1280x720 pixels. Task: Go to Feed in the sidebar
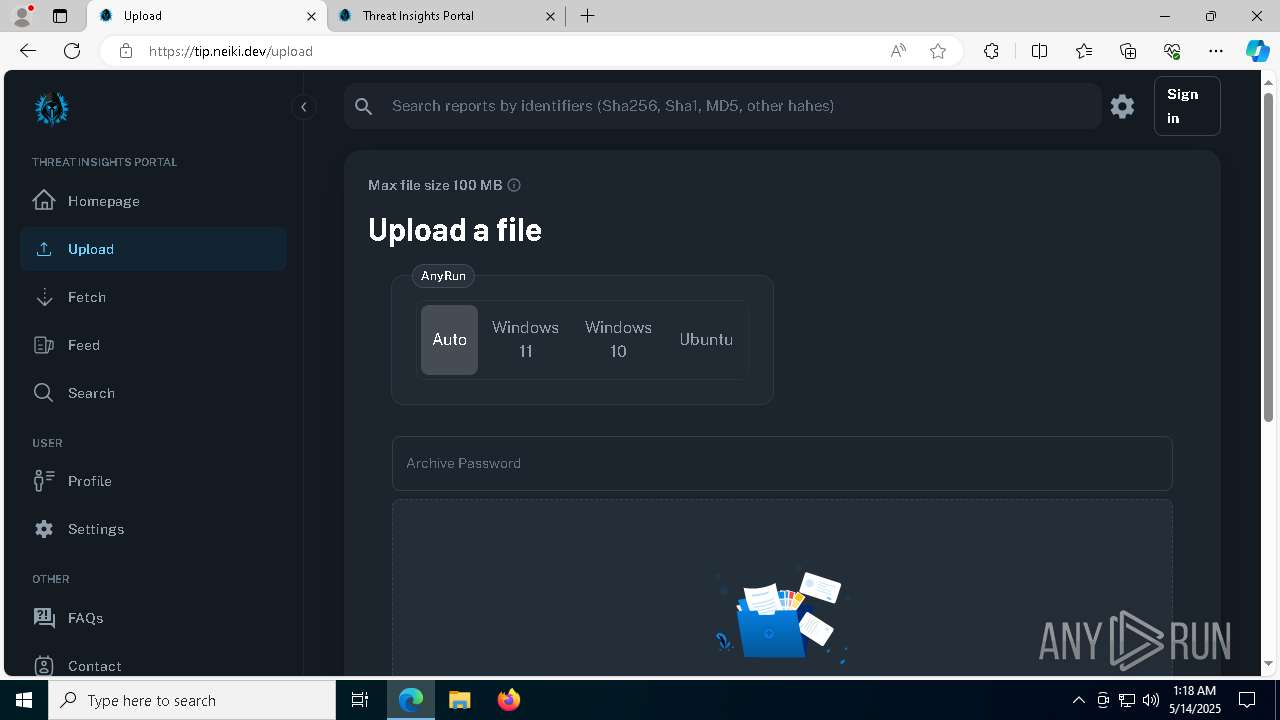click(x=153, y=345)
